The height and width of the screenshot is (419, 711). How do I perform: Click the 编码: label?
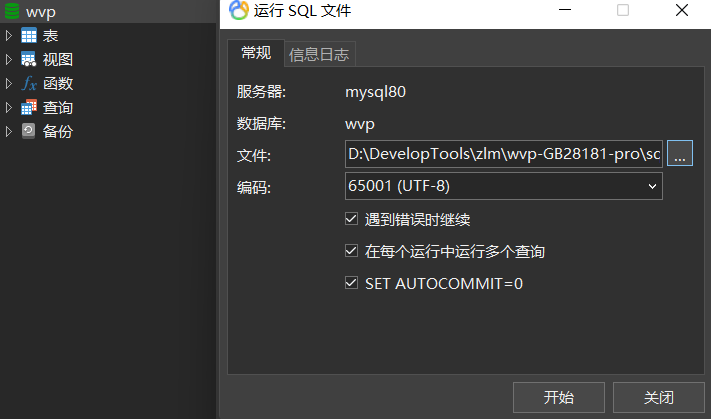point(253,188)
